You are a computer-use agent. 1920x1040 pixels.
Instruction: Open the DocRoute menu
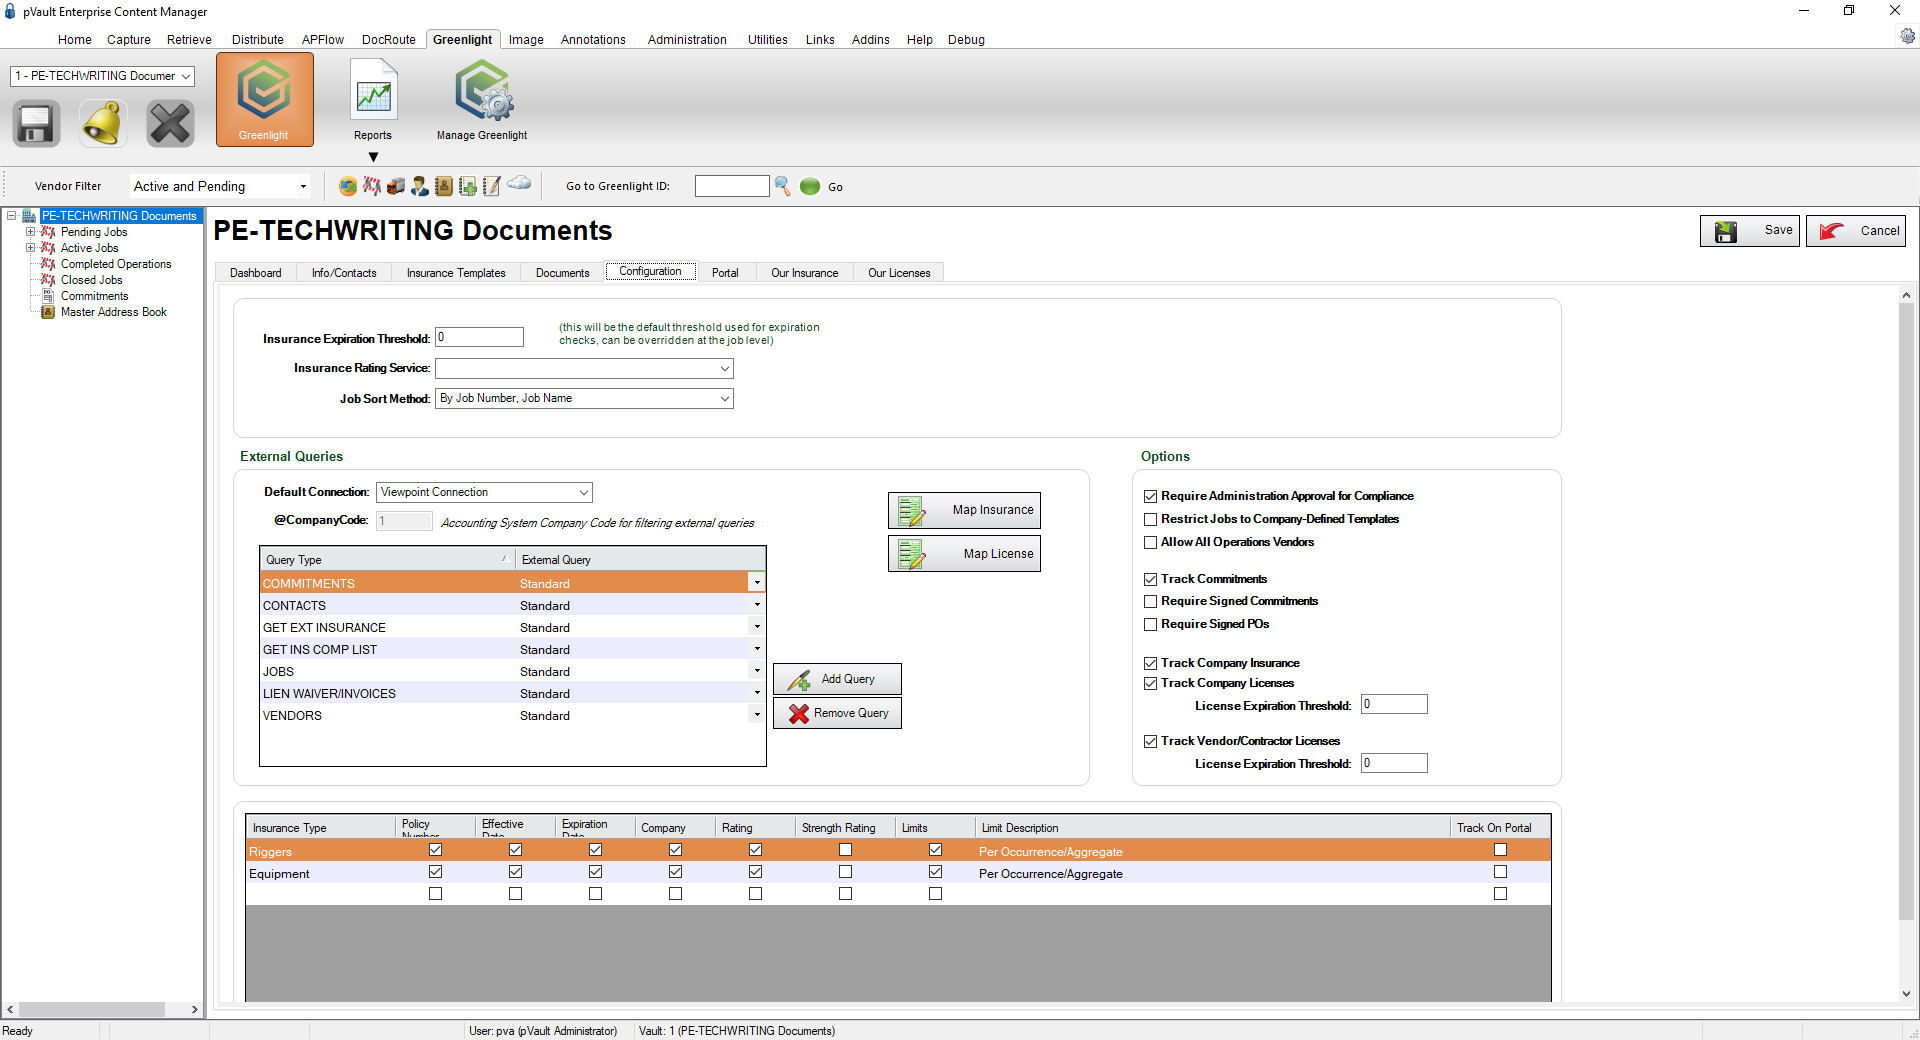(388, 40)
